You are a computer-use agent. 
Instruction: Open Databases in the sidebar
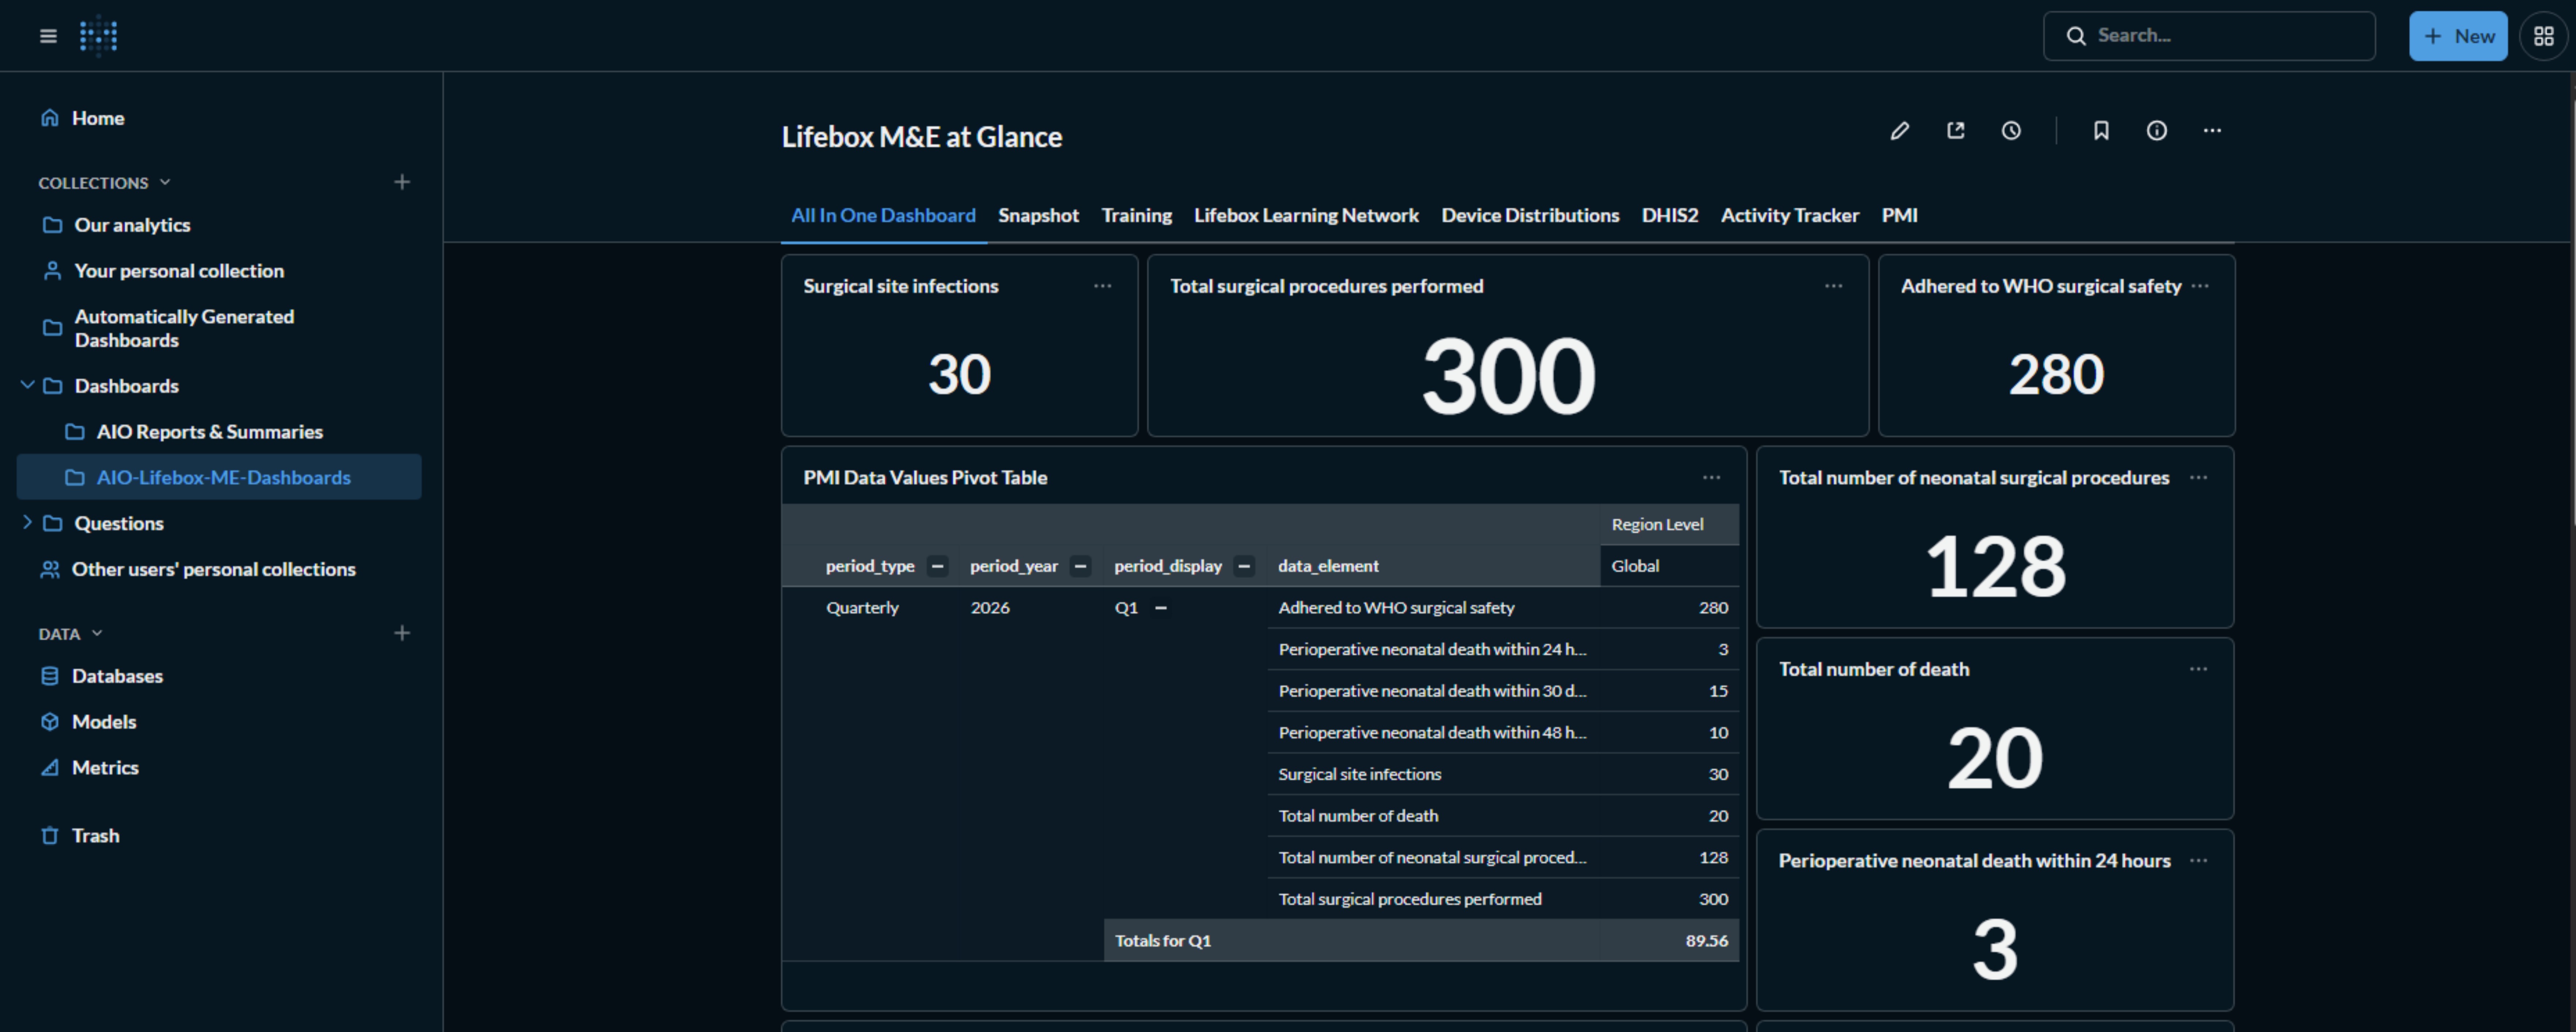(x=117, y=676)
